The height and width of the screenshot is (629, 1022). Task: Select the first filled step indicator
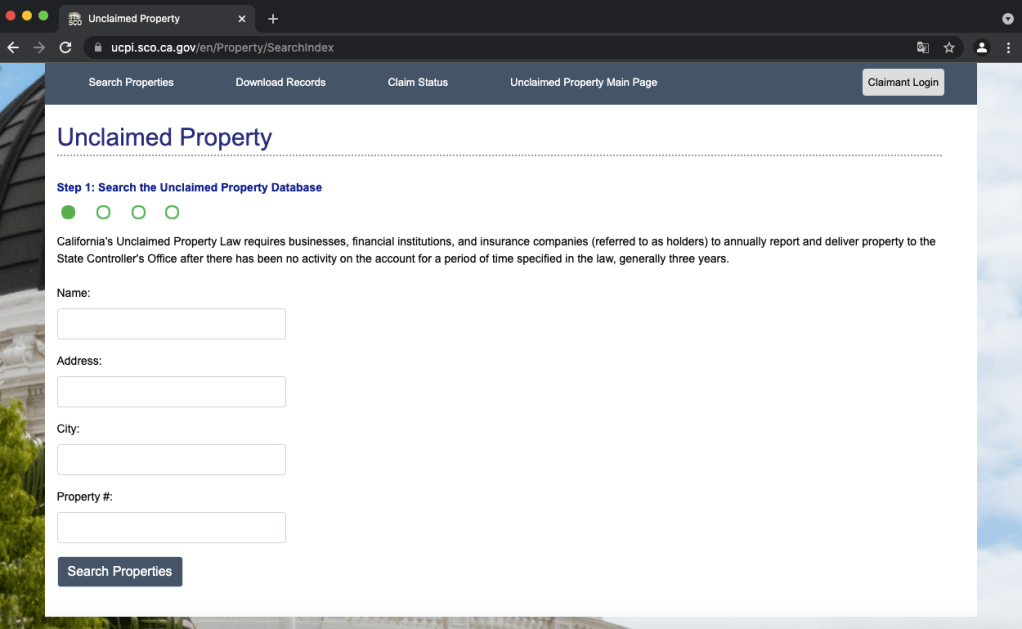click(68, 212)
